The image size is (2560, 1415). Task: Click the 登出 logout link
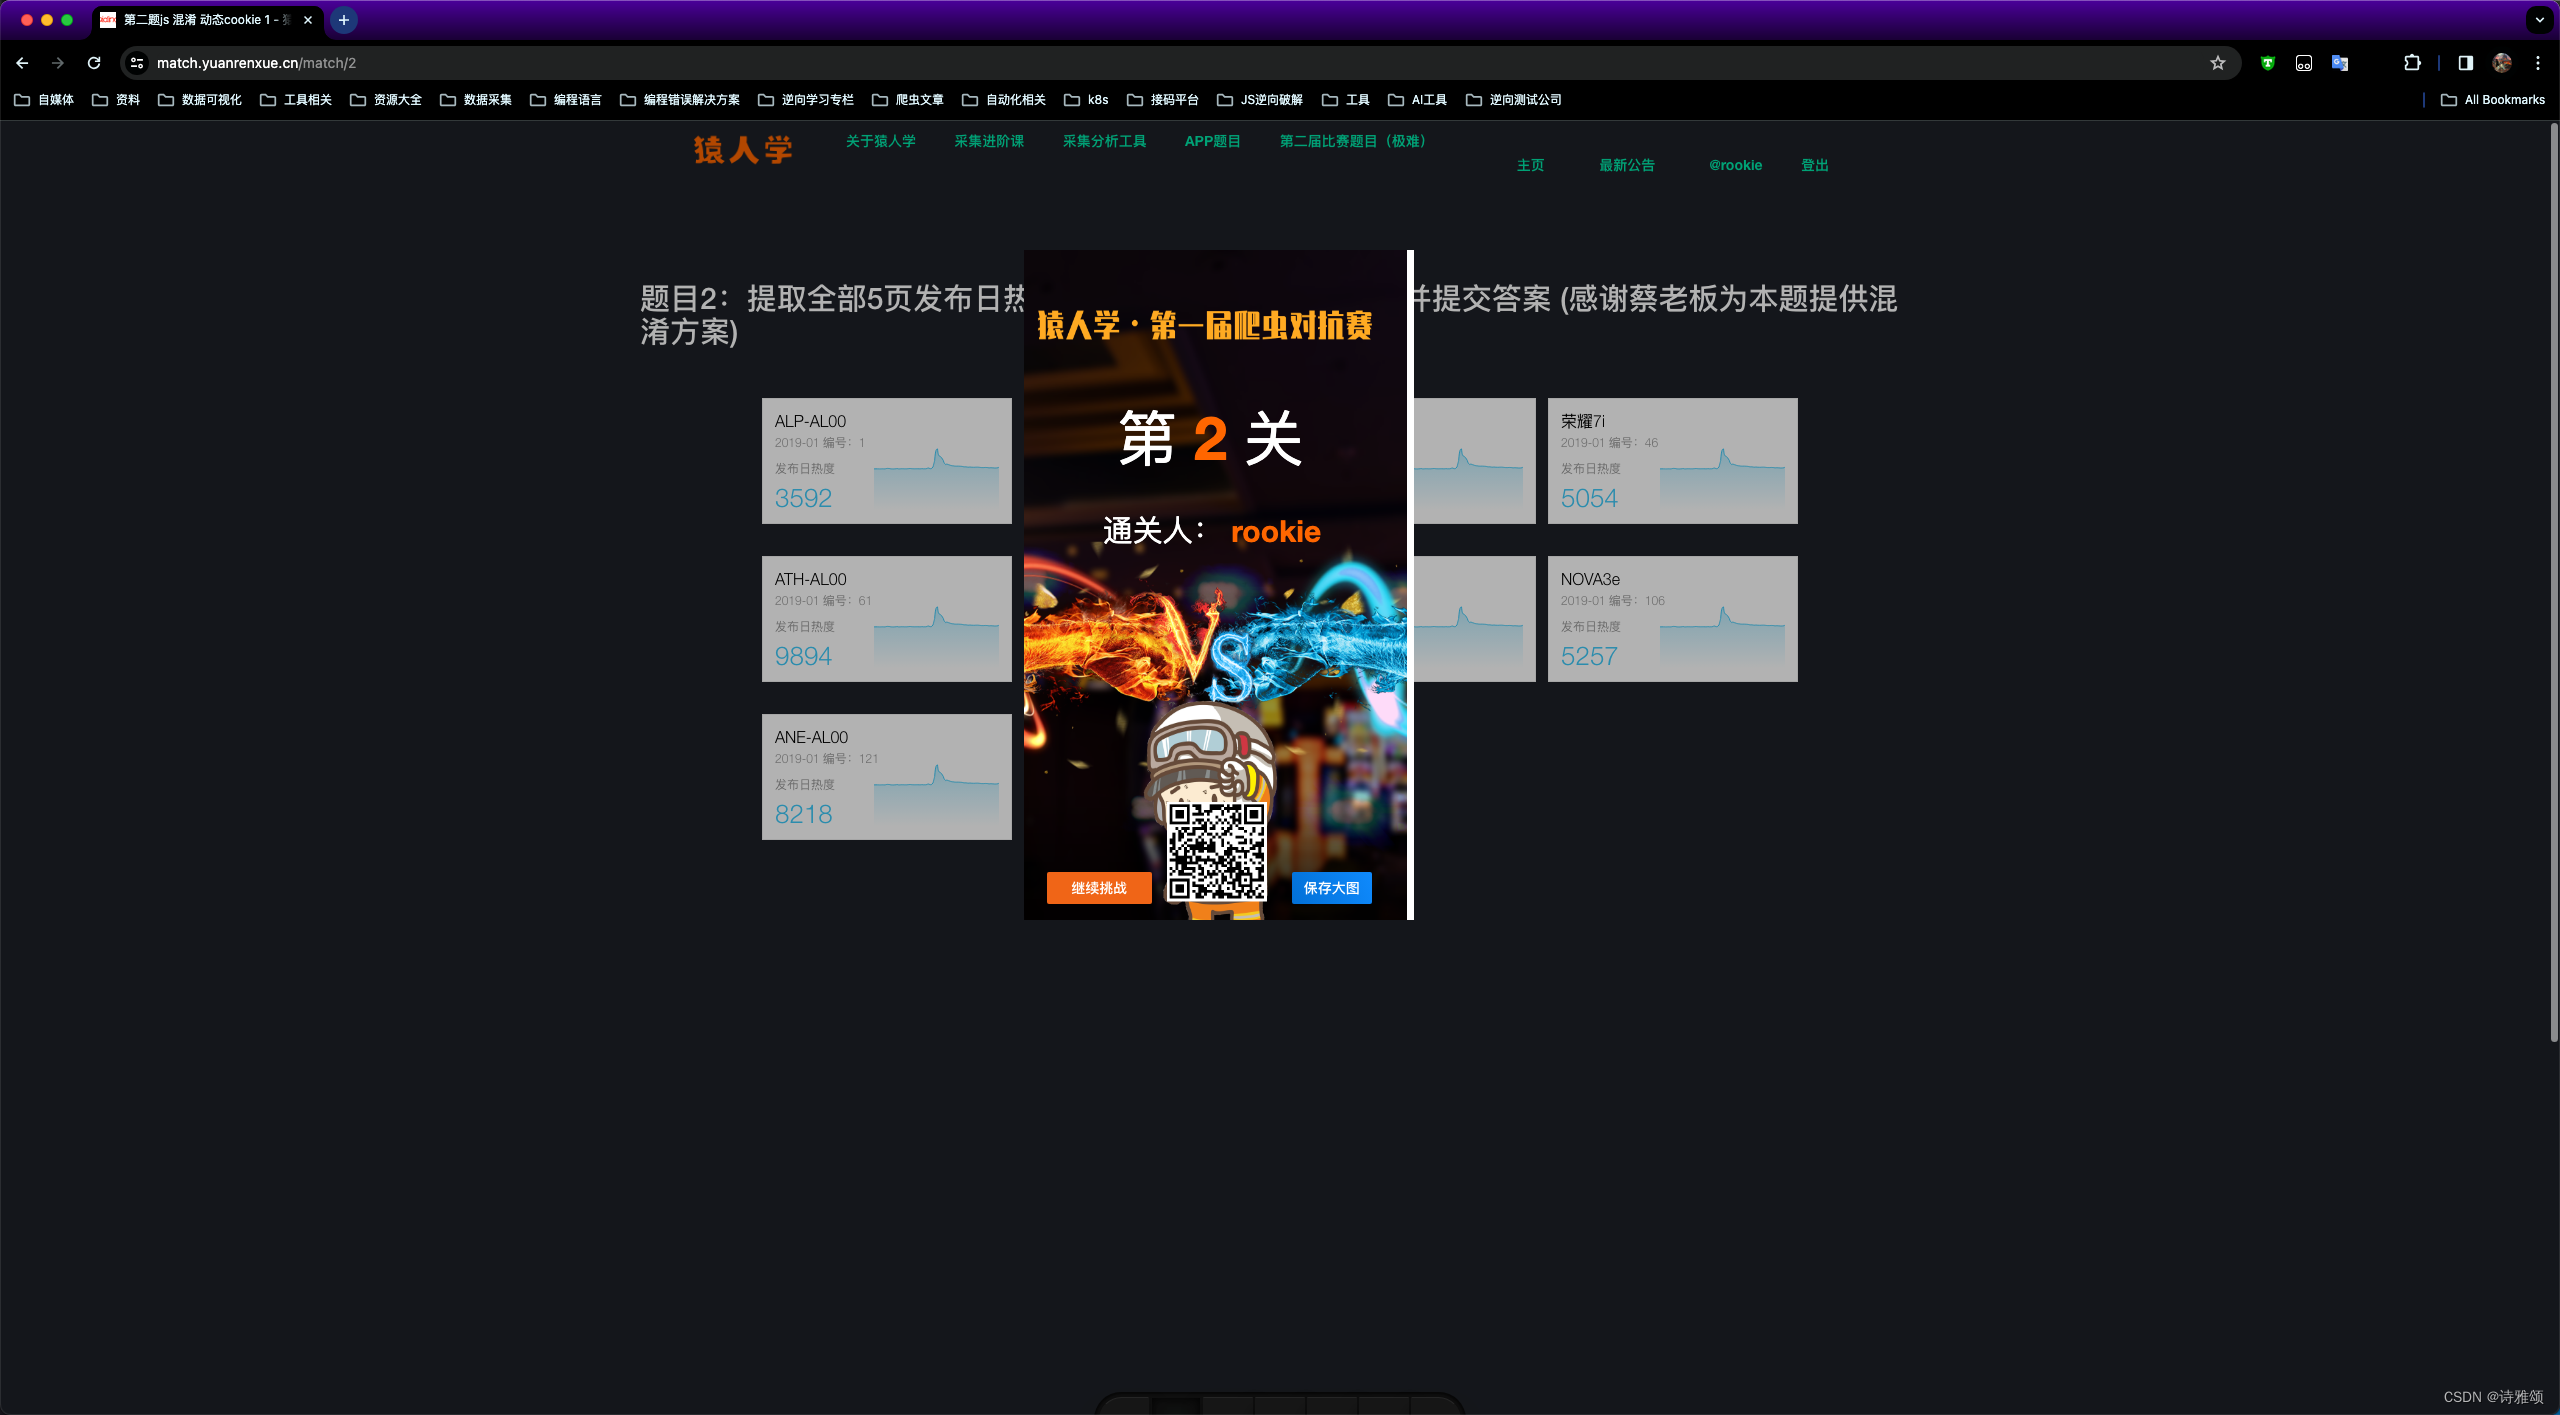[x=1814, y=165]
